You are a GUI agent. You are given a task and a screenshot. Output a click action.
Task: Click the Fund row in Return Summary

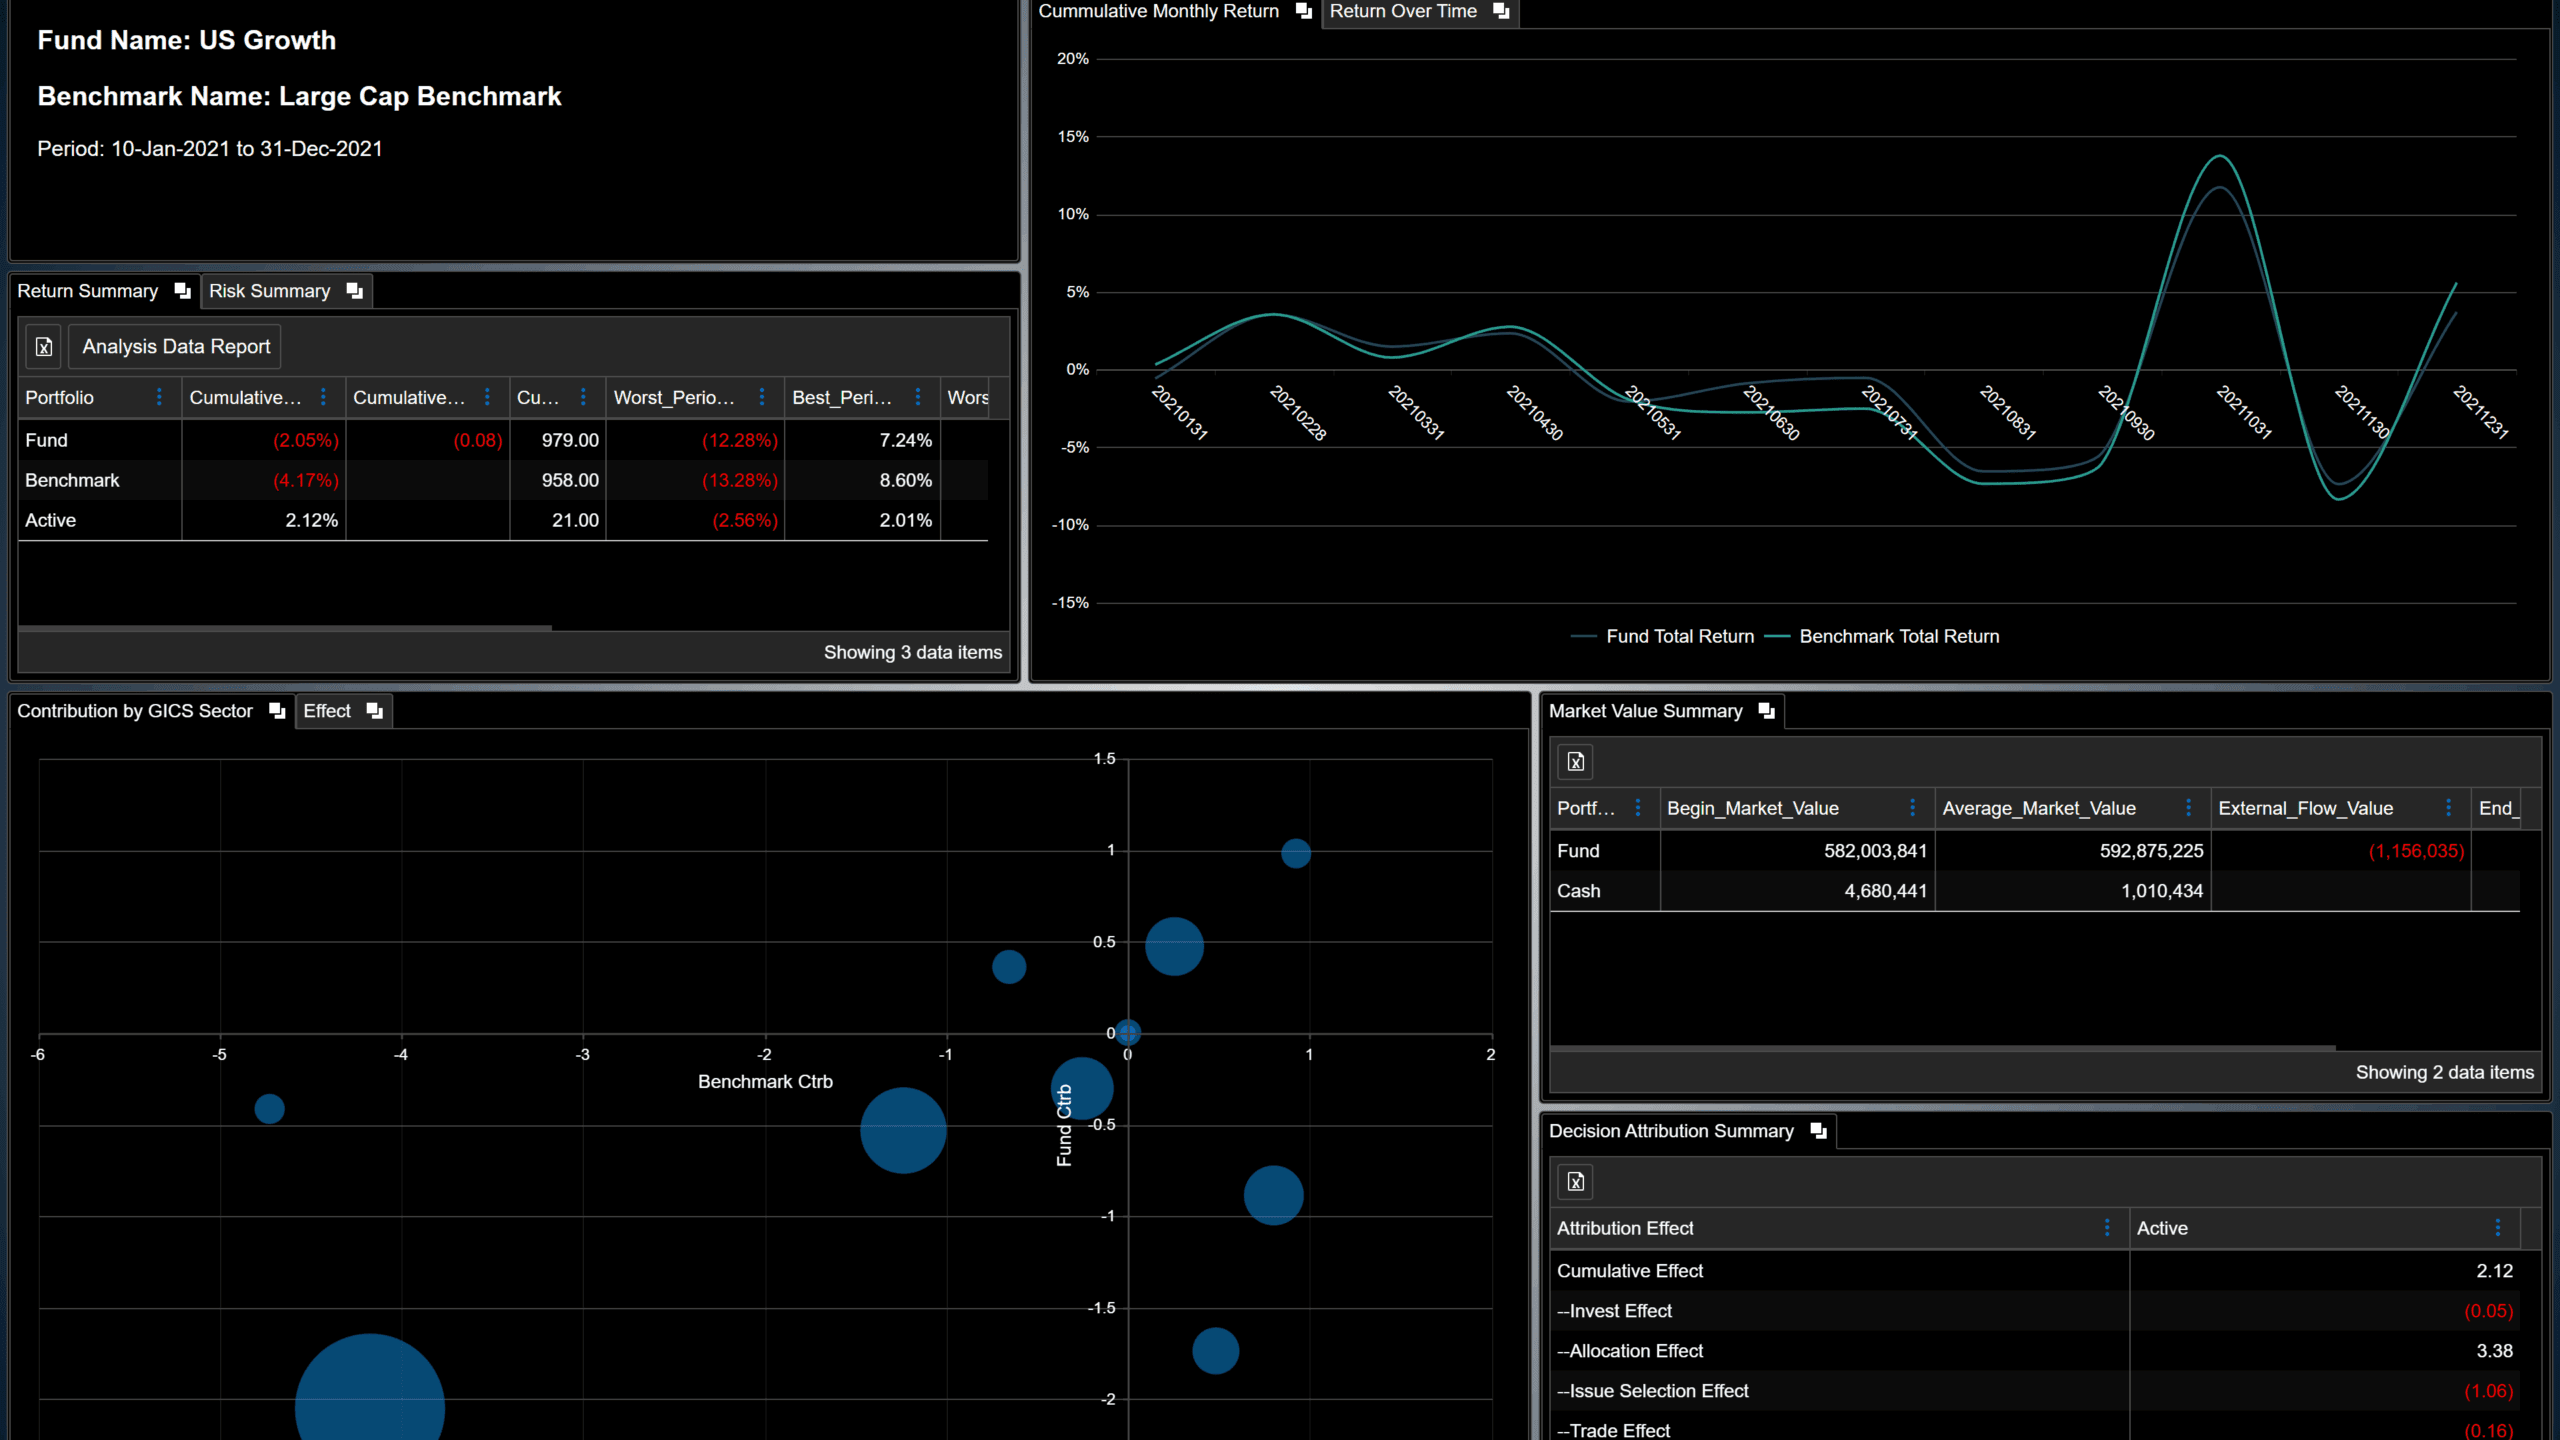point(503,440)
